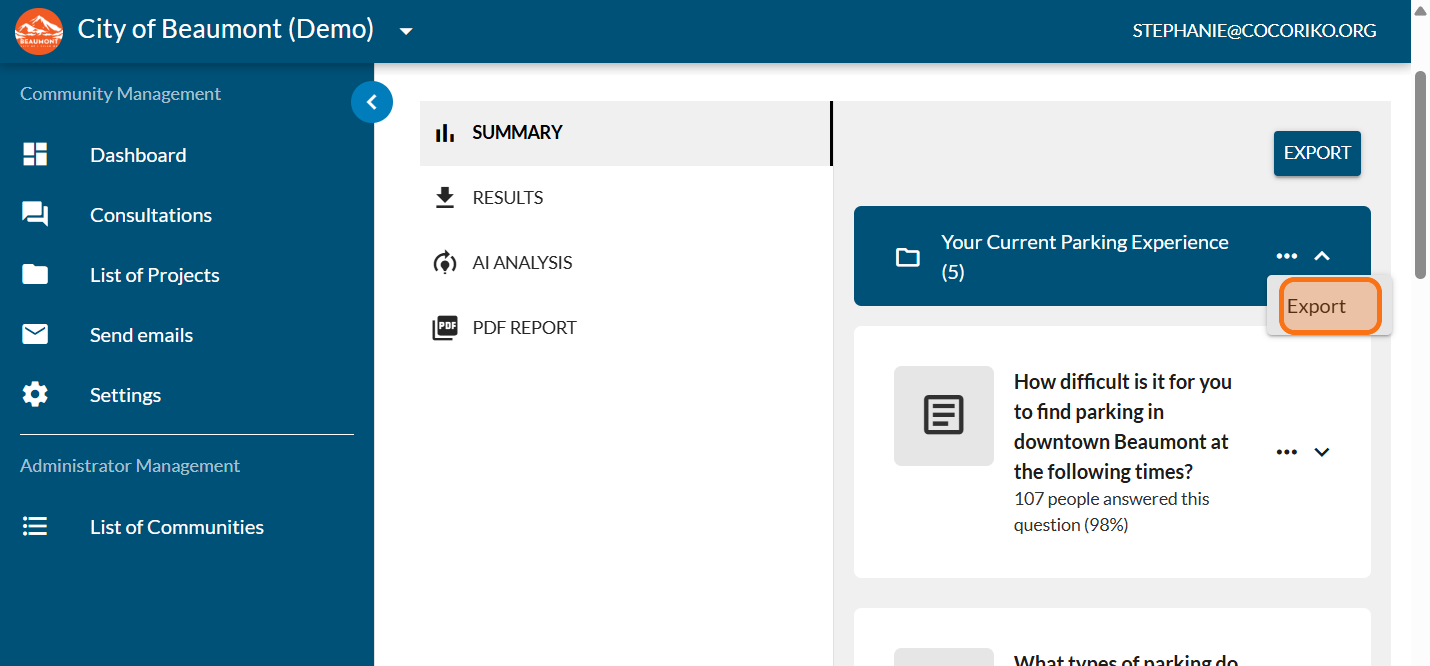Collapse the sidebar with the round arrow button
Screen dimensions: 1430x666
click(372, 101)
